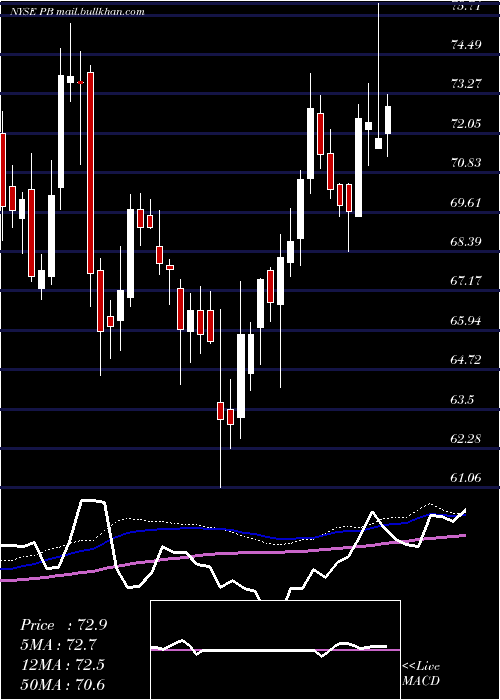Select the 61.06 price axis label
Image resolution: width=500 pixels, height=700 pixels.
click(x=466, y=478)
